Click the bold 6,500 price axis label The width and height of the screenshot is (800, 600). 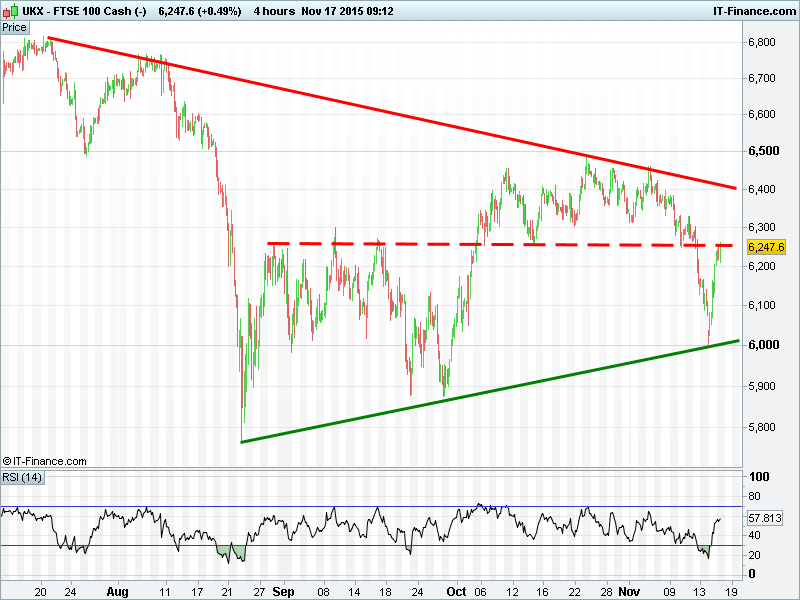point(764,151)
